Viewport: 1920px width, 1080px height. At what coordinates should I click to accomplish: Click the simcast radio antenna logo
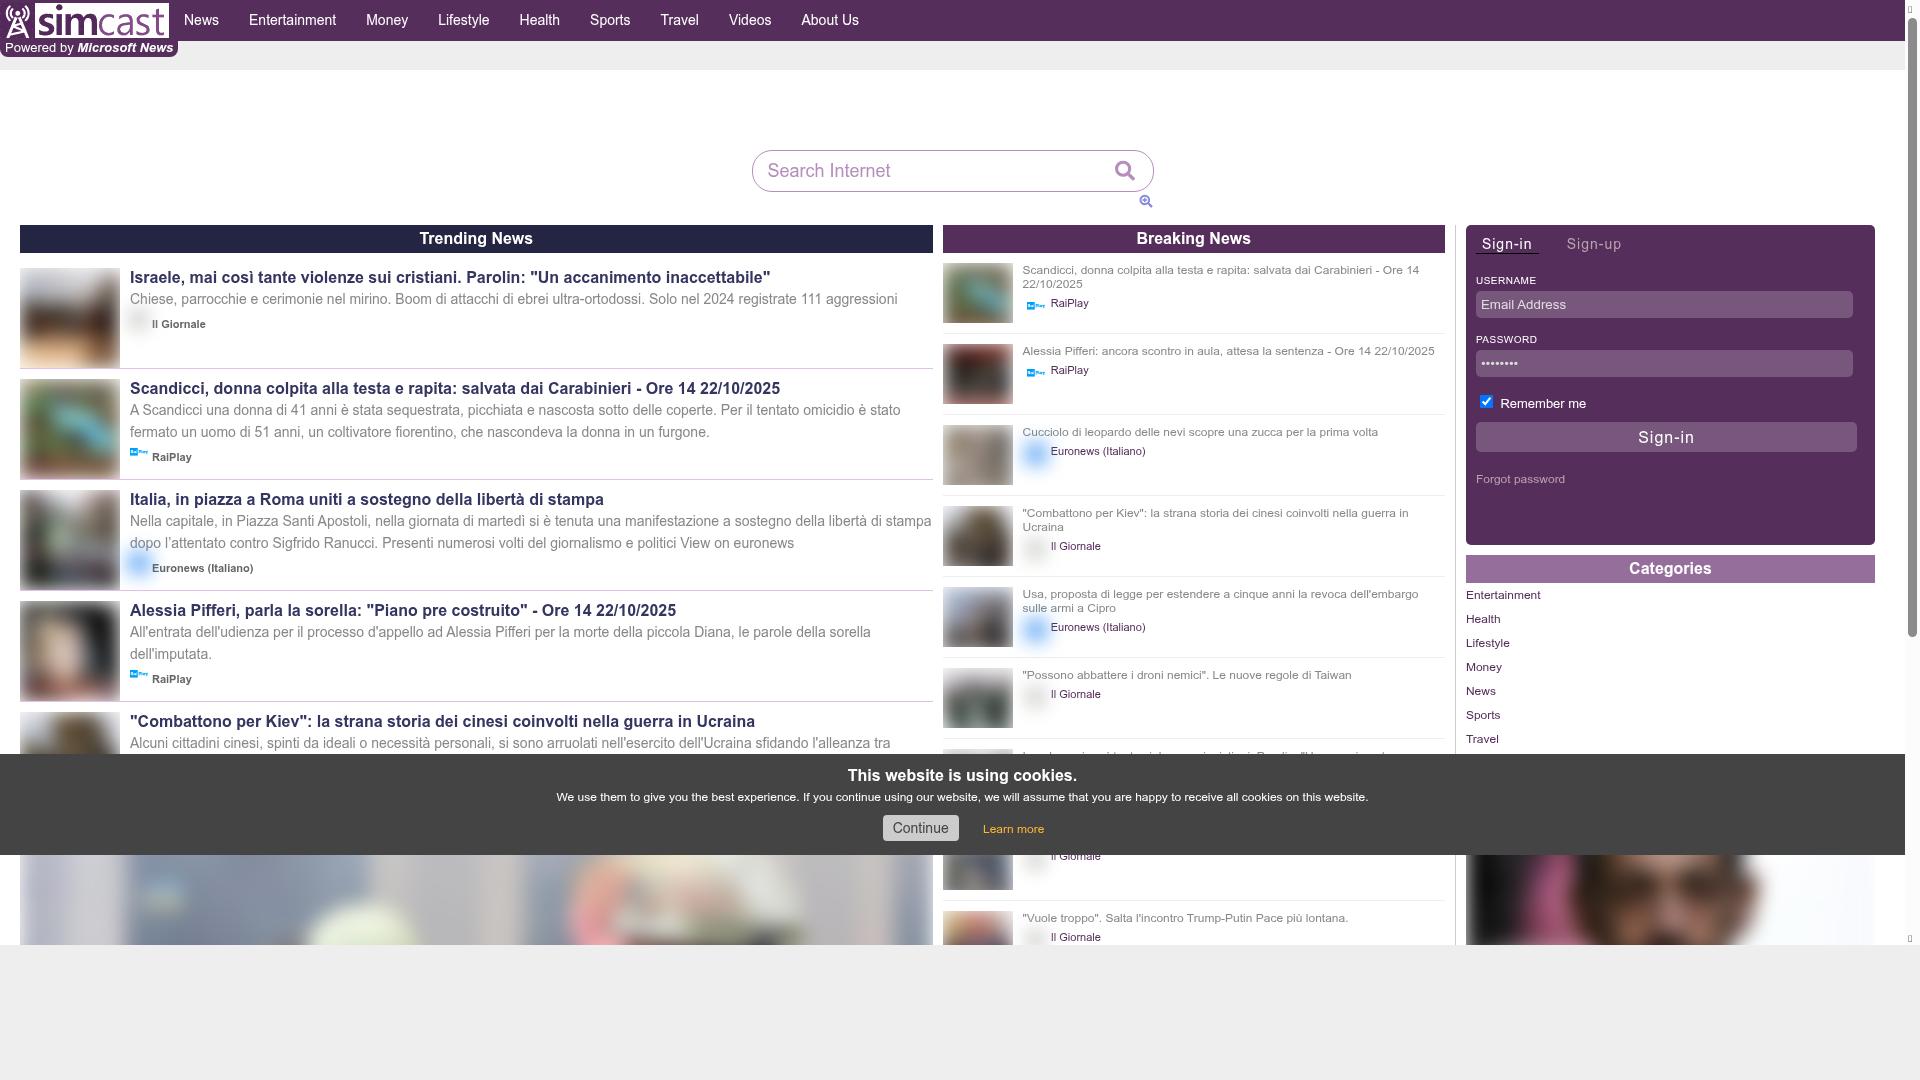(17, 20)
